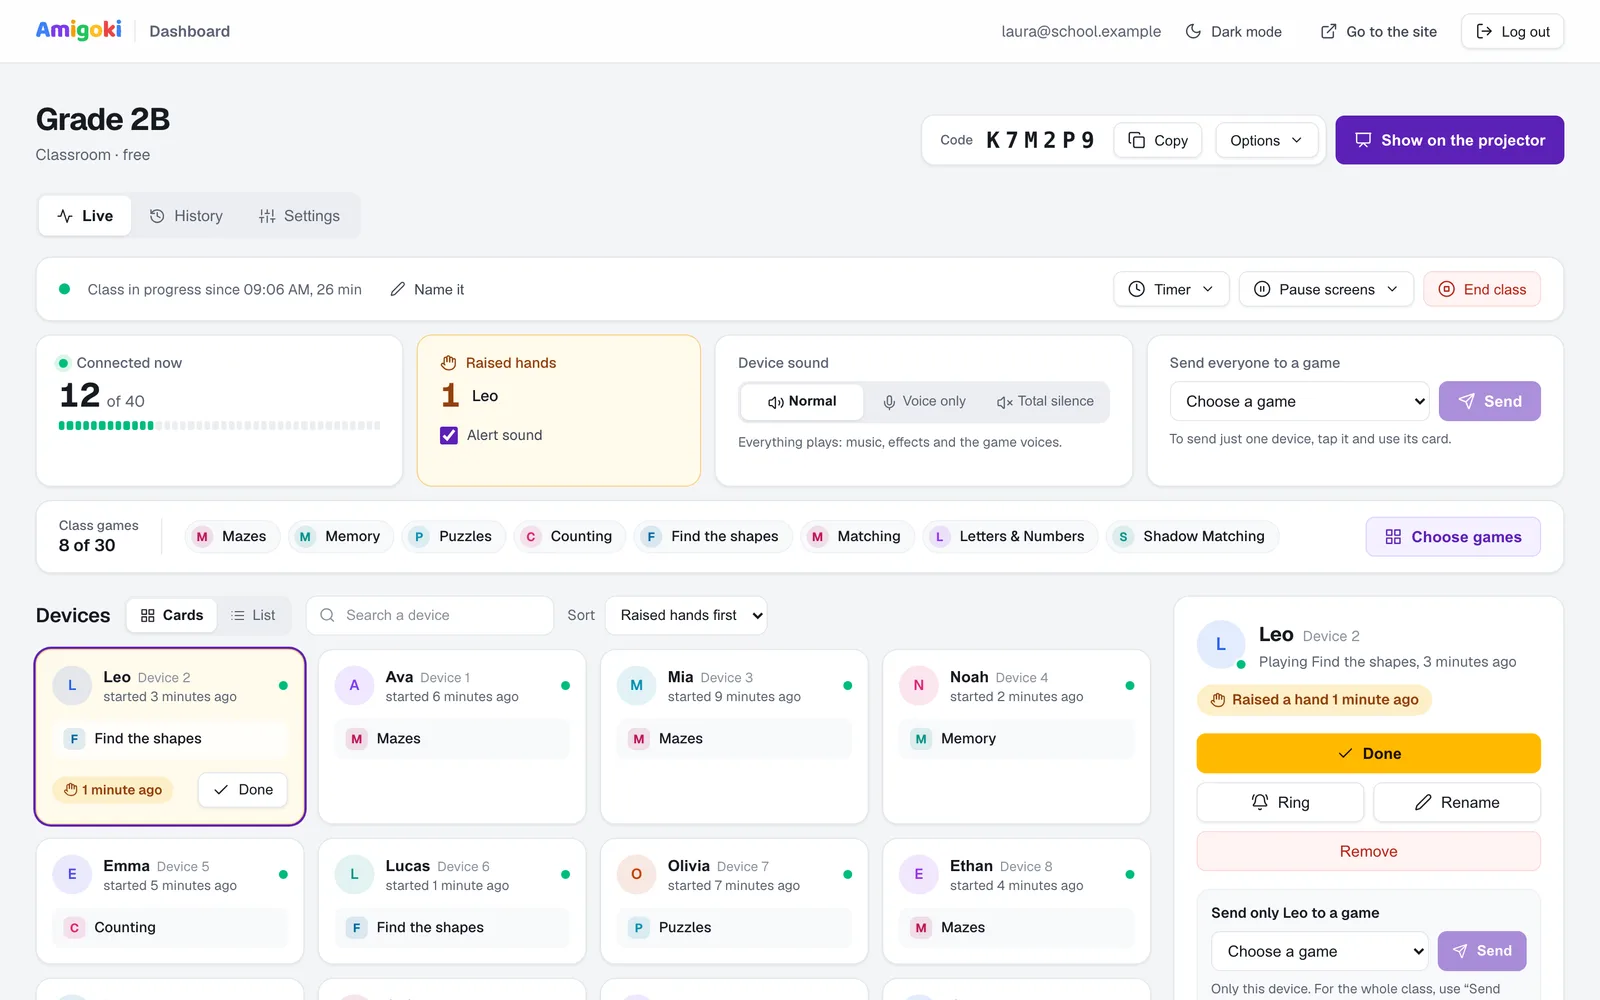
Task: Select Total silence sound mode
Action: [x=1045, y=401]
